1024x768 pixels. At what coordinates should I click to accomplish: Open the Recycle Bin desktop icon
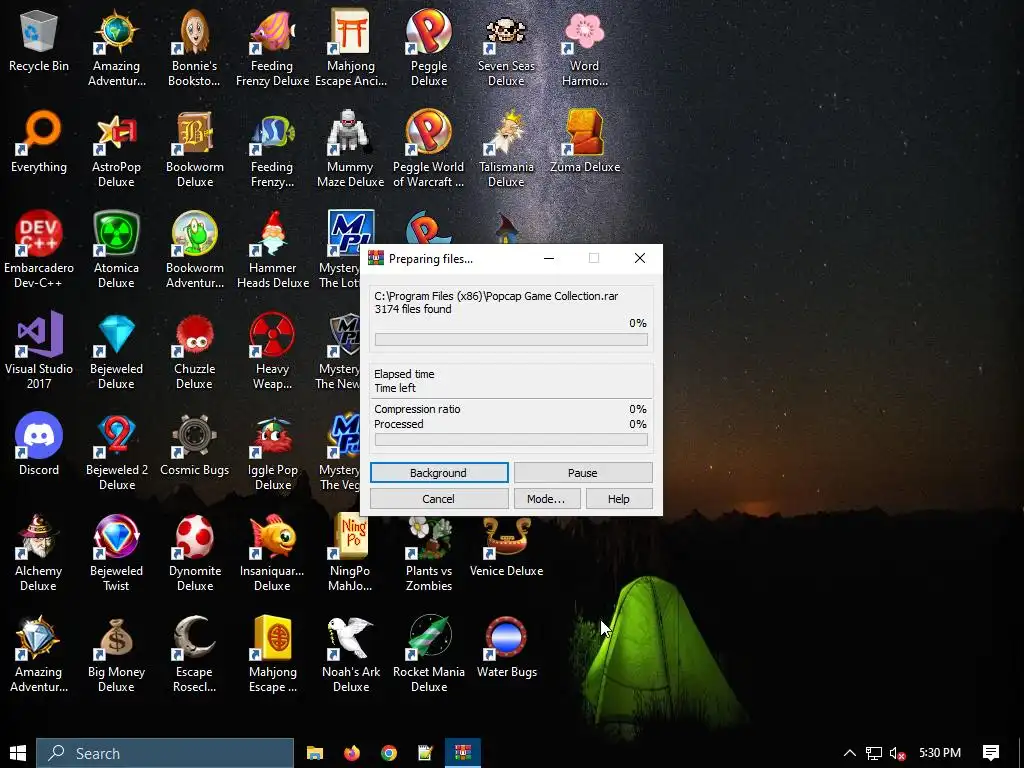(39, 41)
